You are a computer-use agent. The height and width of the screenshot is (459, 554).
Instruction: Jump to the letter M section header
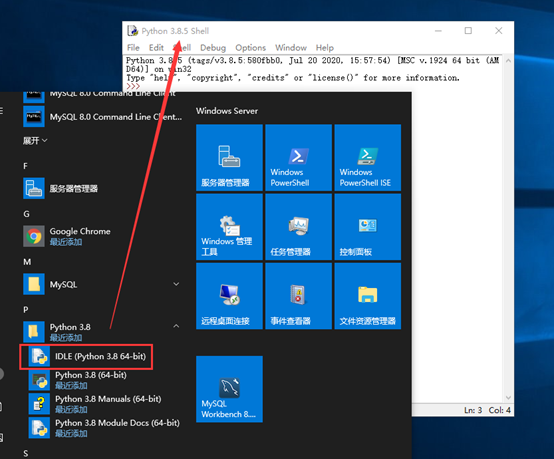(27, 262)
